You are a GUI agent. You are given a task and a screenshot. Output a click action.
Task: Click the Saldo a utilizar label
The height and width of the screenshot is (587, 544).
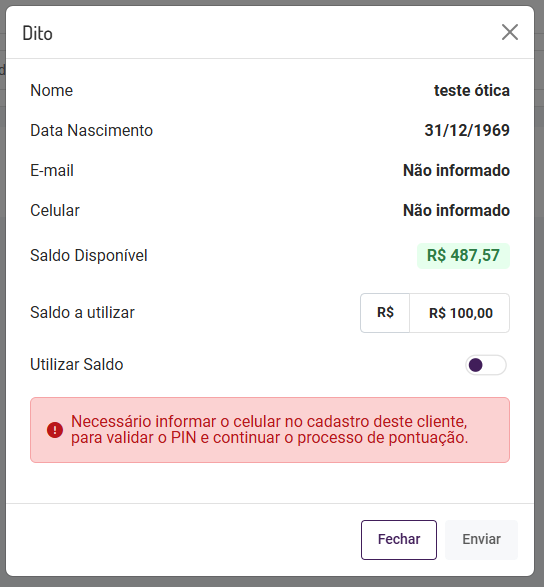click(82, 313)
